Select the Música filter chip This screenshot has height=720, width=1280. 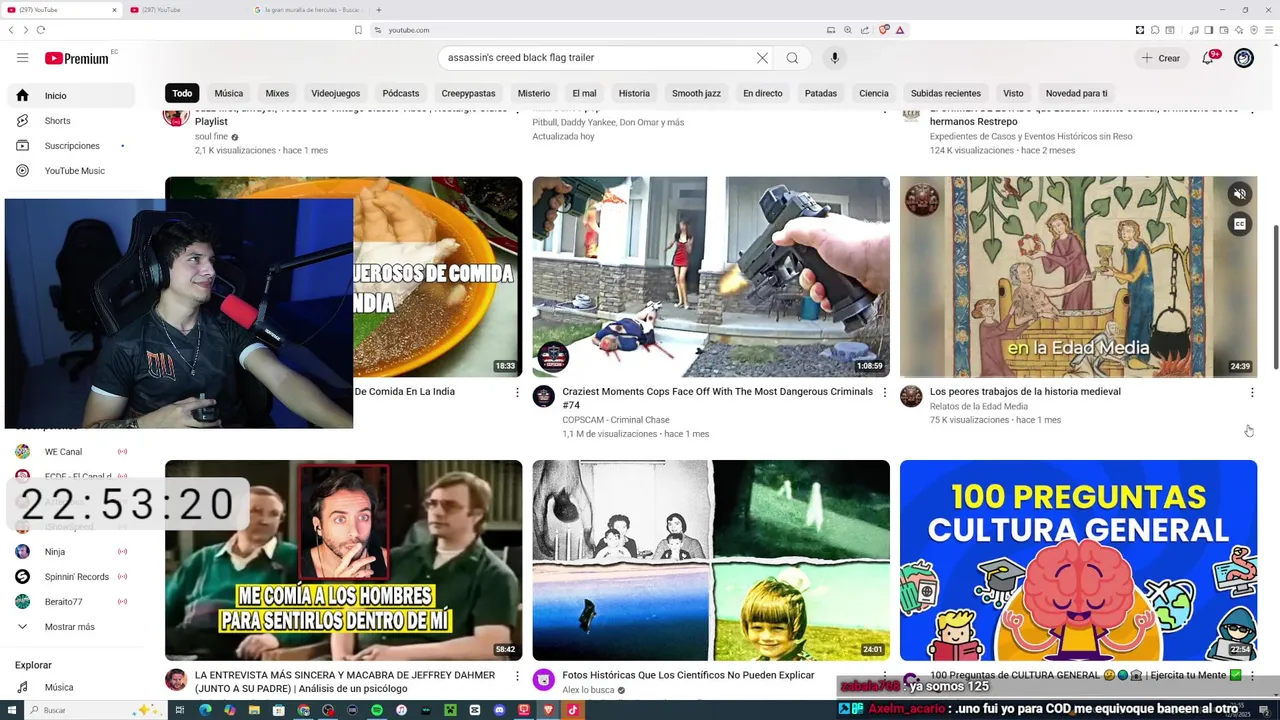click(228, 93)
